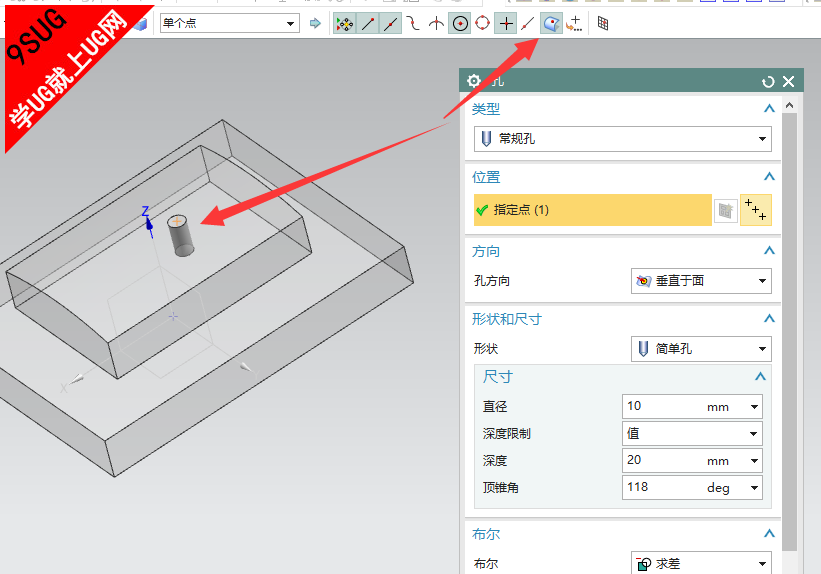Image resolution: width=821 pixels, height=574 pixels.
Task: Collapse the 方向 section
Action: point(769,251)
